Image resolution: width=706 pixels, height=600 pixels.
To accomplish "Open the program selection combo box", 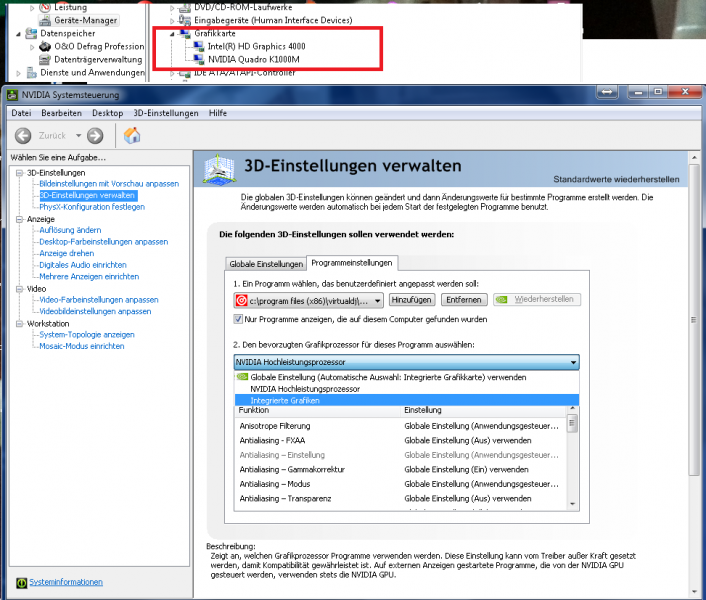I will 308,301.
